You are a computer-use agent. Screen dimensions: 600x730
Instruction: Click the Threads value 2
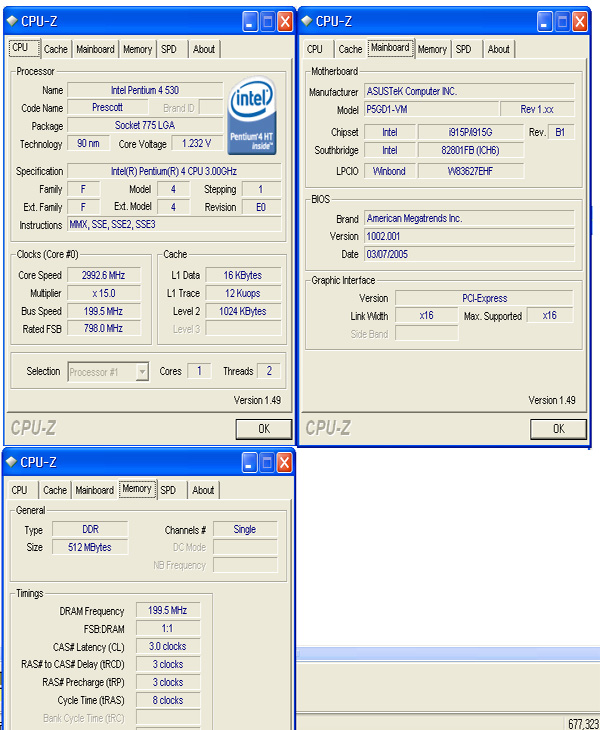click(x=269, y=371)
